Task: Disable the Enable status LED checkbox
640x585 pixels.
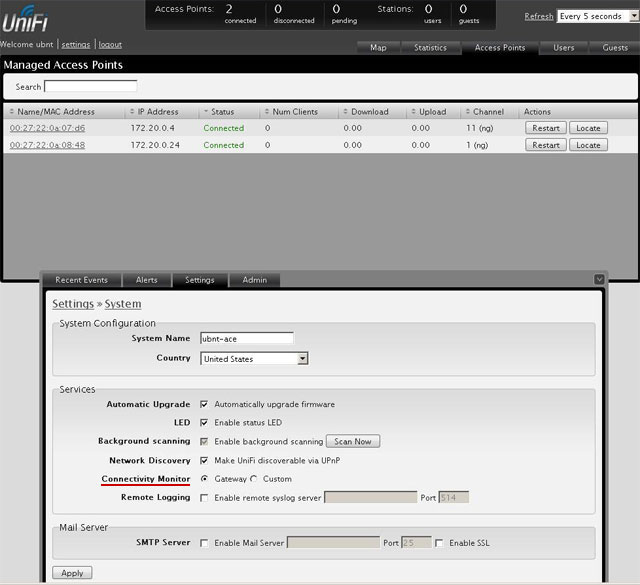Action: pyautogui.click(x=204, y=423)
